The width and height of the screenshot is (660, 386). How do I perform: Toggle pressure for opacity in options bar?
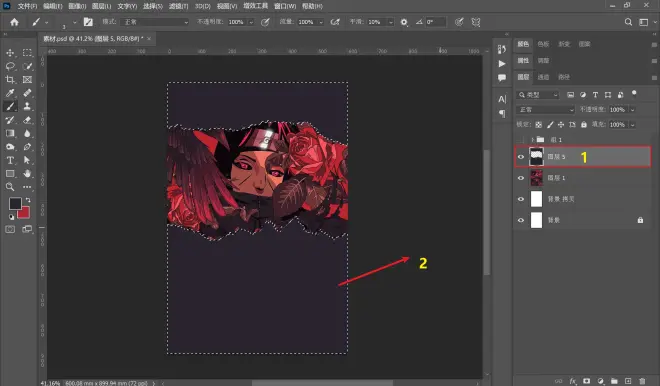(265, 22)
